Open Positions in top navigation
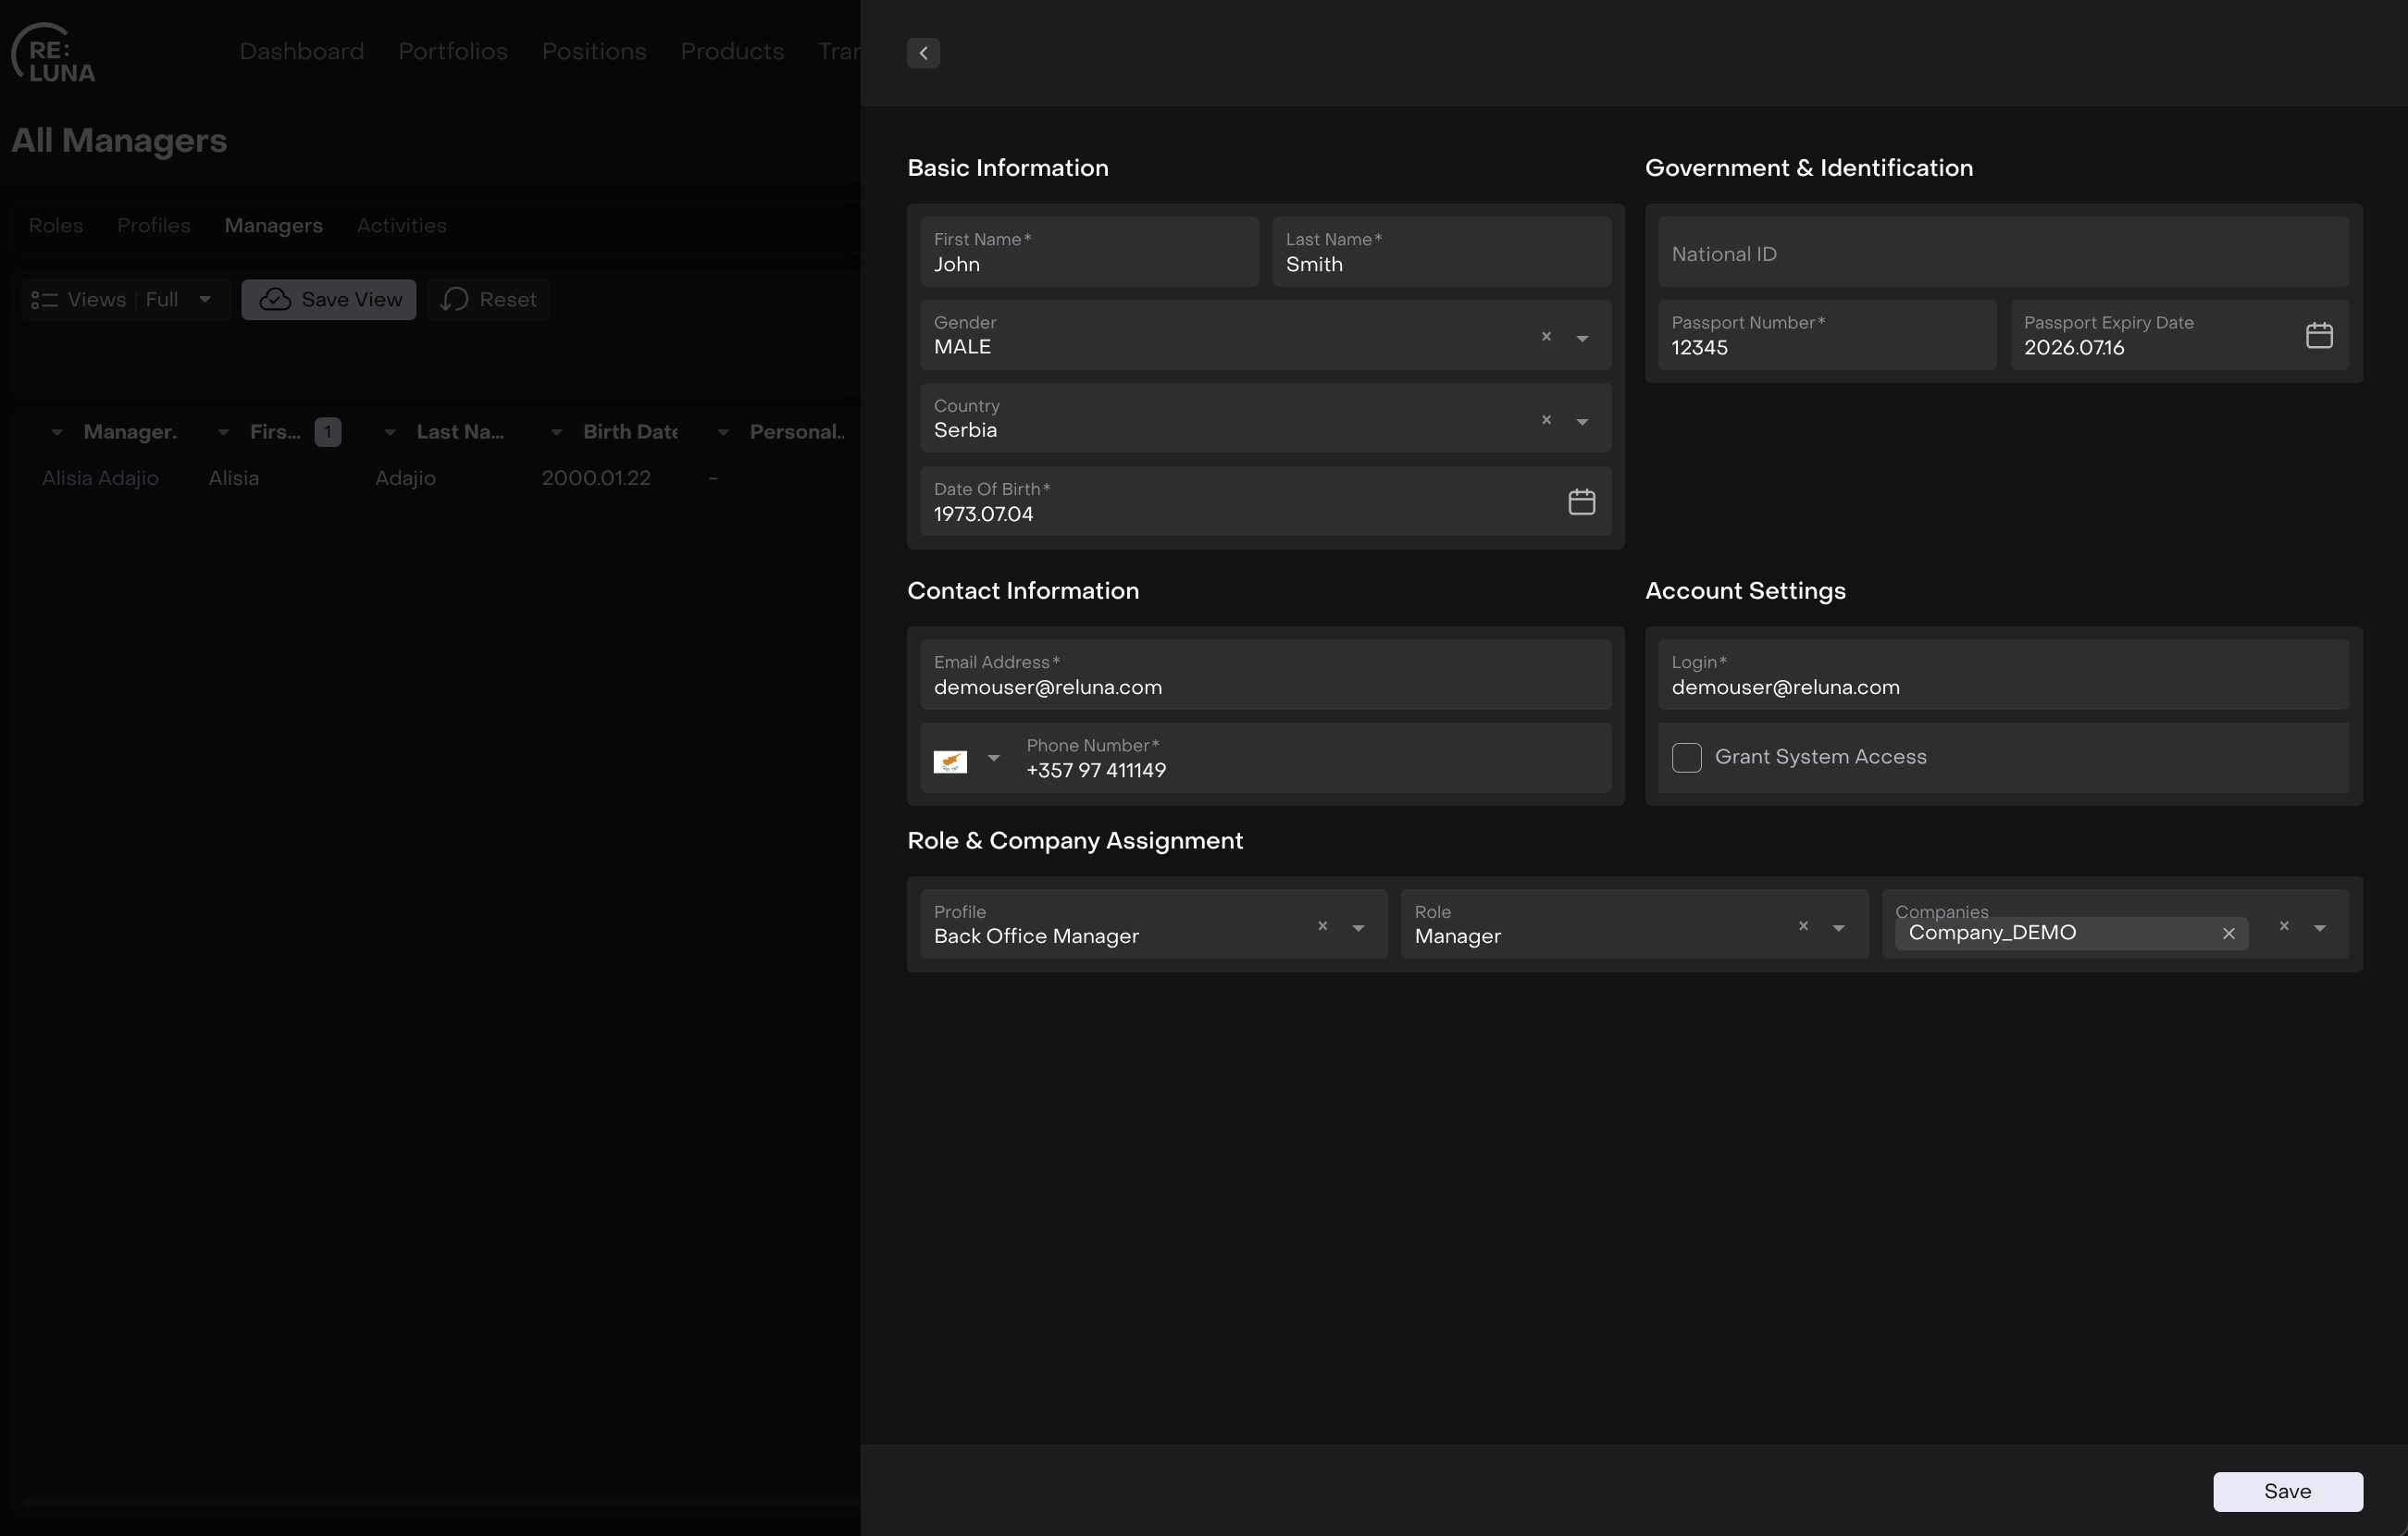Image resolution: width=2408 pixels, height=1536 pixels. (594, 52)
